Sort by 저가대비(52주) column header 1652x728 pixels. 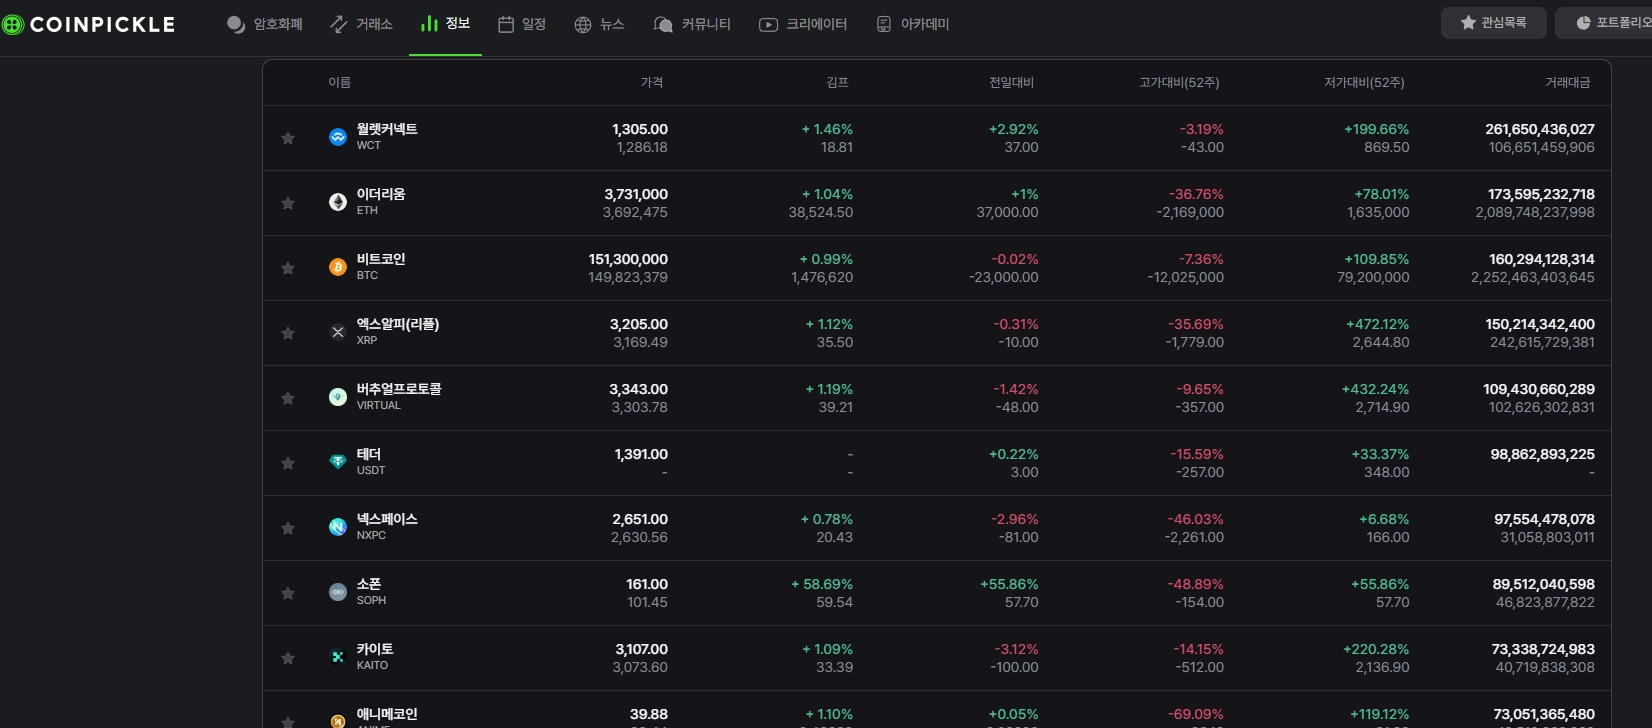tap(1364, 82)
